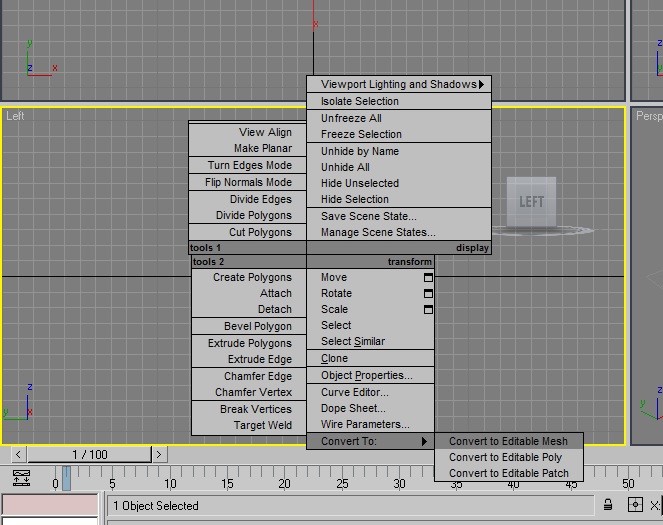Viewport: 663px width, 525px height.
Task: Choose Isolate Selection
Action: [399, 101]
